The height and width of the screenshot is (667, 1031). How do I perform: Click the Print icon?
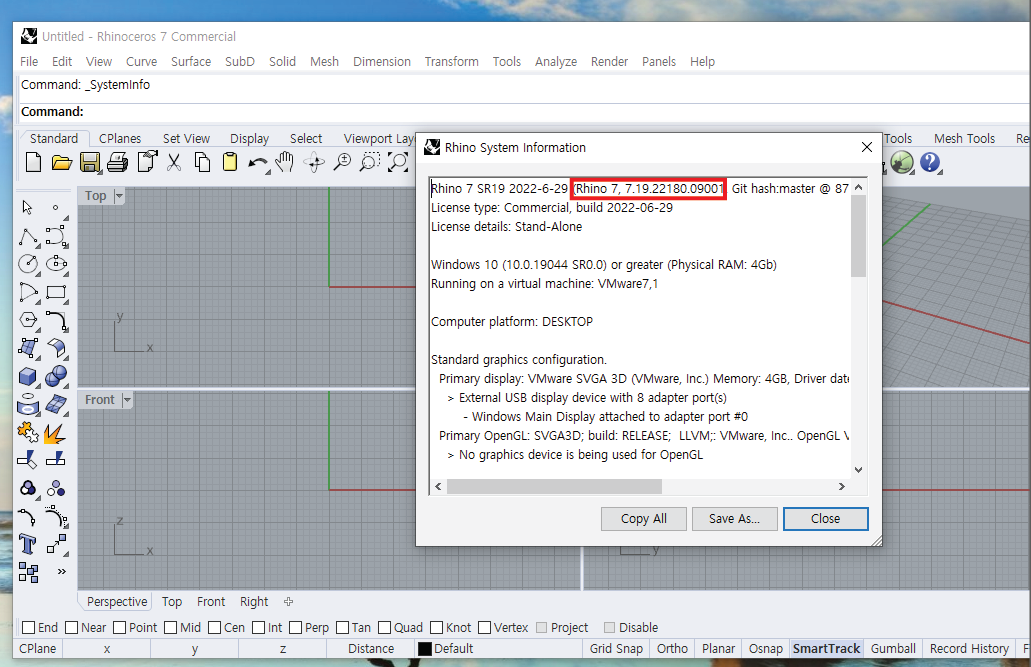(x=117, y=162)
